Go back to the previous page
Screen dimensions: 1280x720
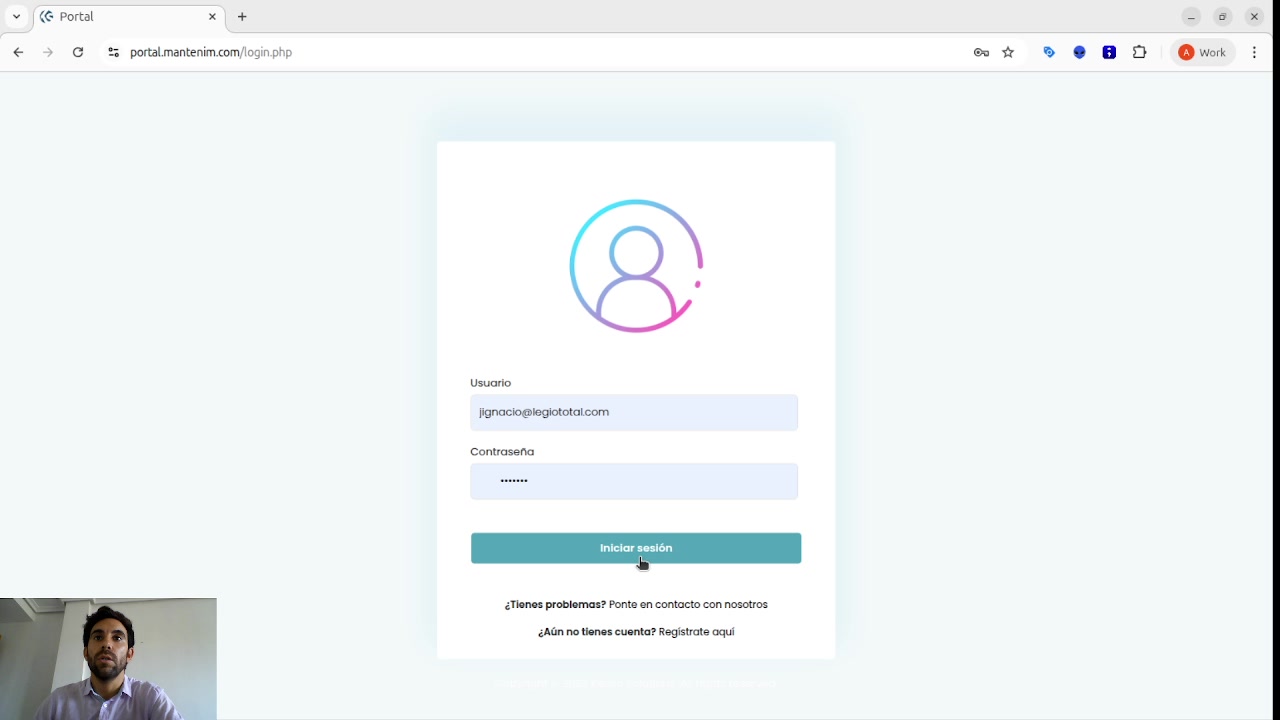(x=18, y=53)
